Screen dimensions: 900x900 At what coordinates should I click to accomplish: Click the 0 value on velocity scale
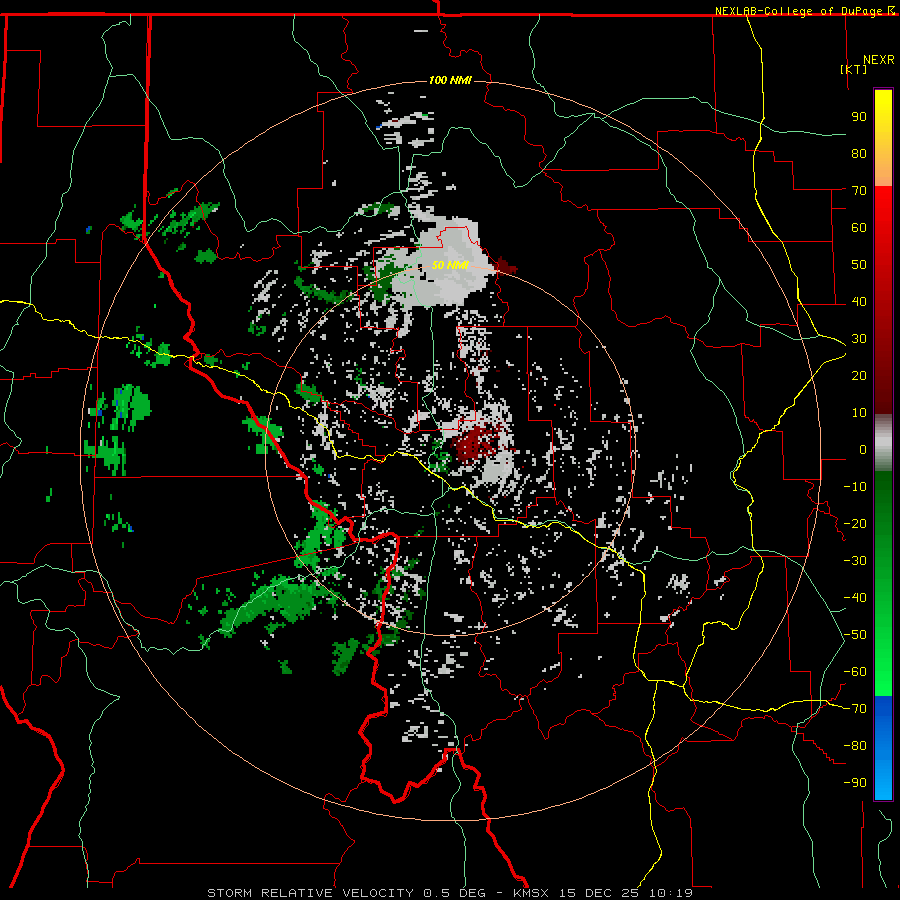[863, 449]
